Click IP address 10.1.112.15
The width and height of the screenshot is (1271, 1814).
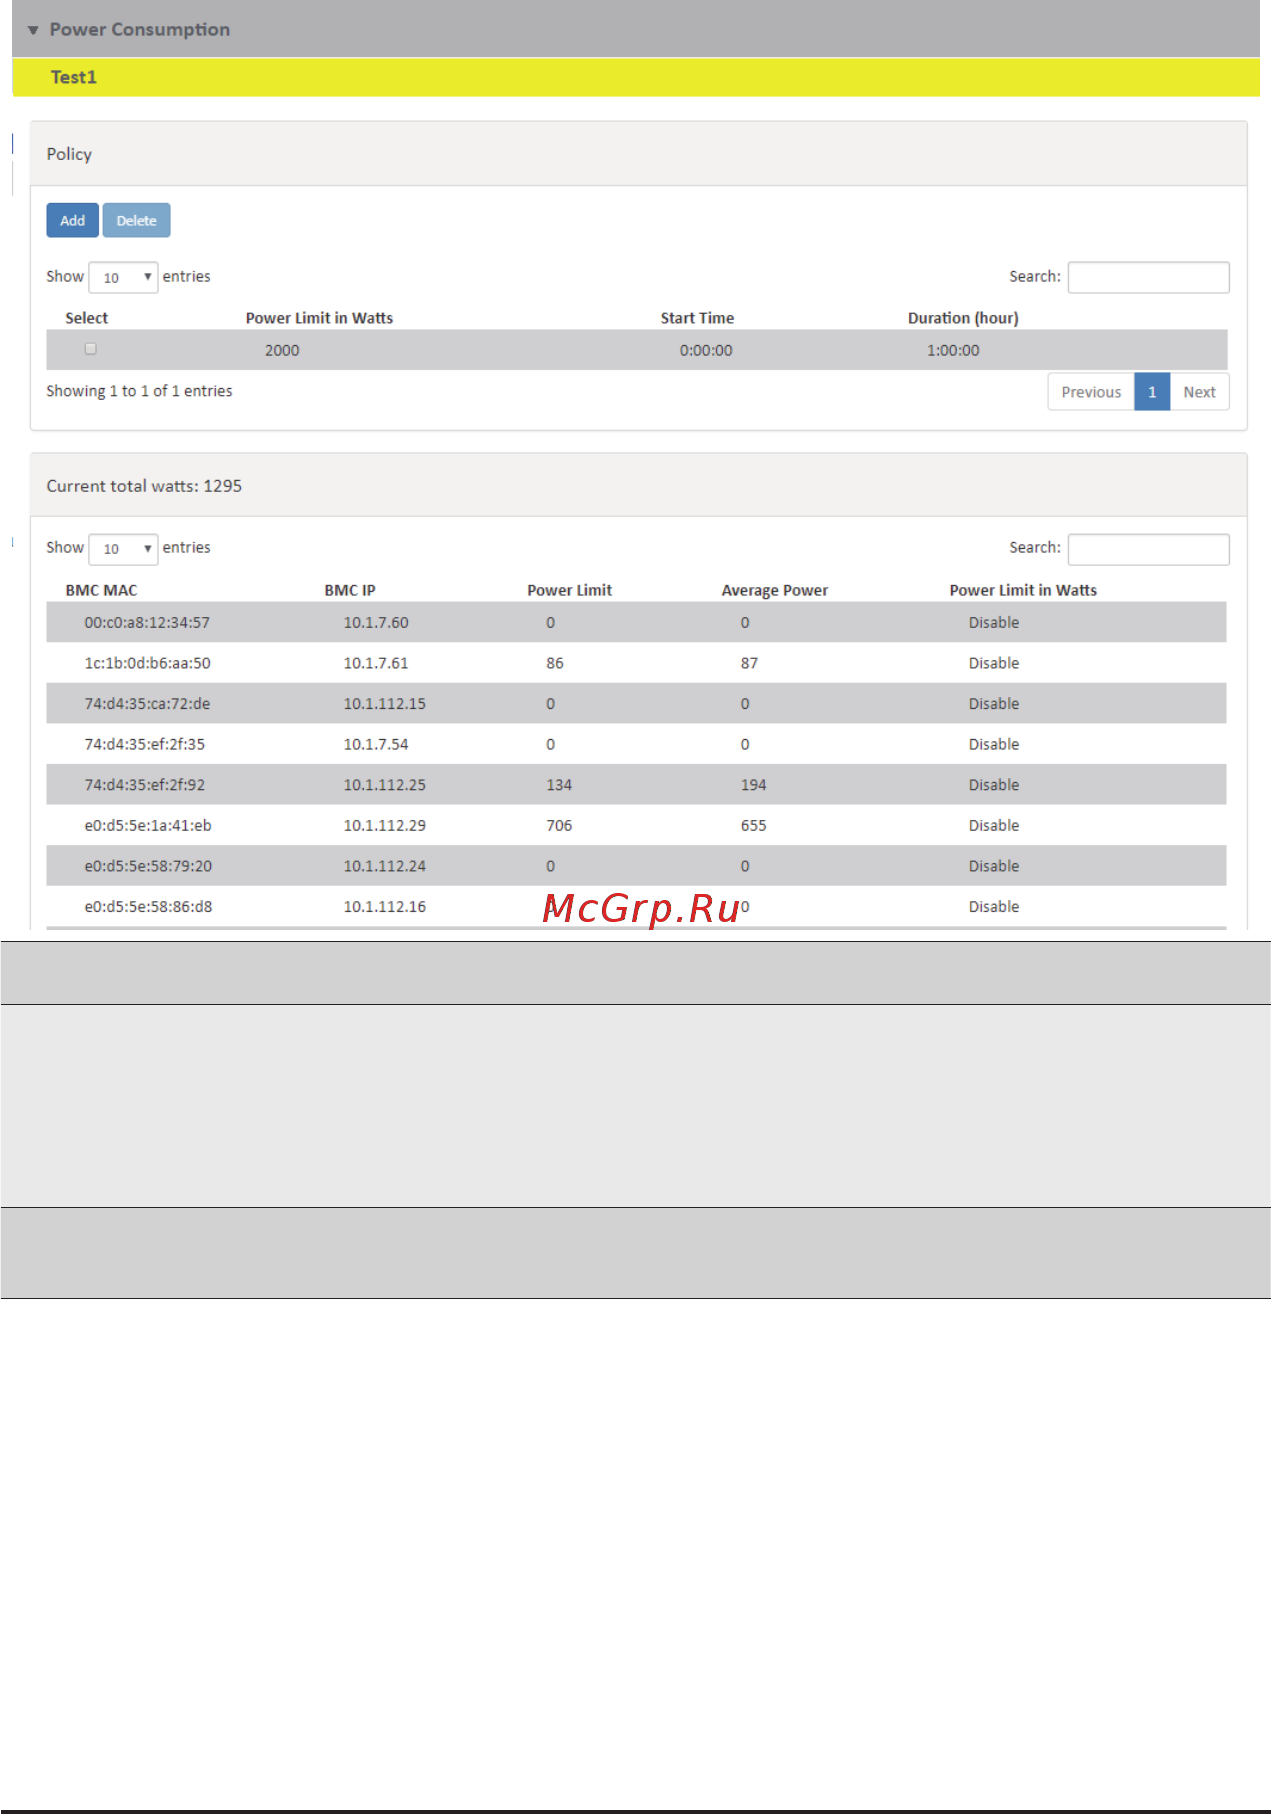click(385, 704)
